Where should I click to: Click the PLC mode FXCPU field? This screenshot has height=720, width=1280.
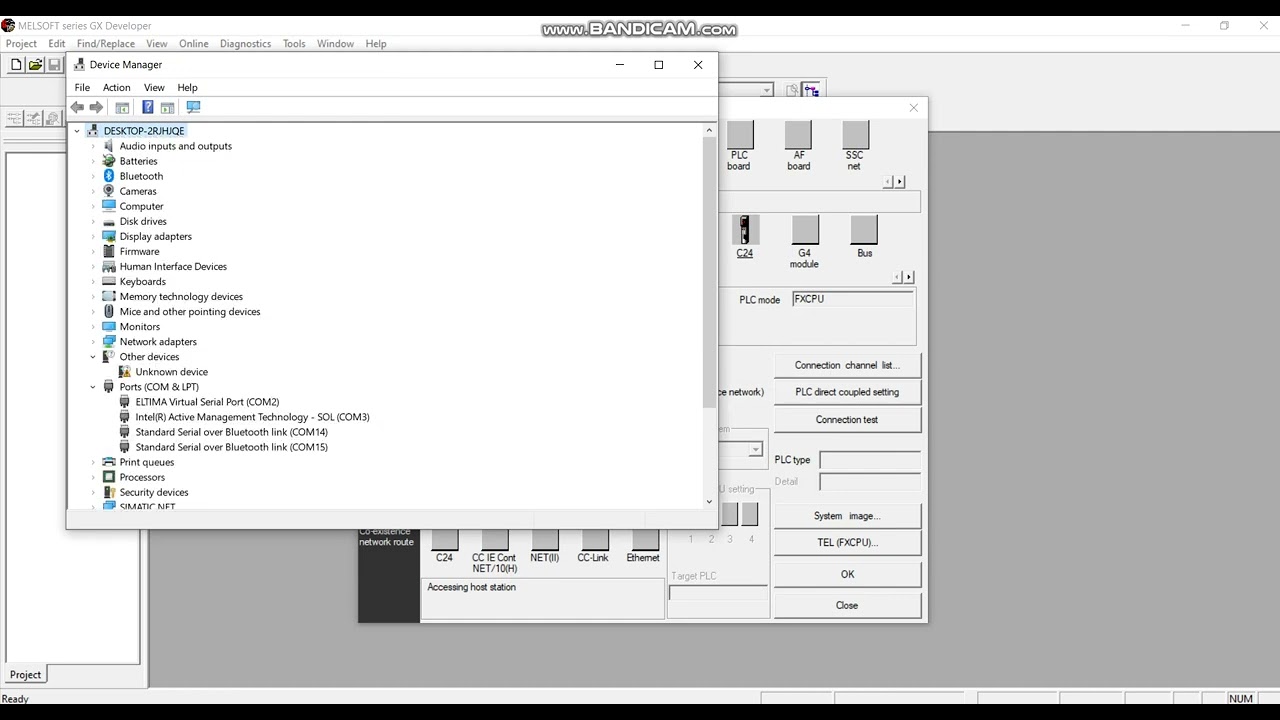[853, 299]
